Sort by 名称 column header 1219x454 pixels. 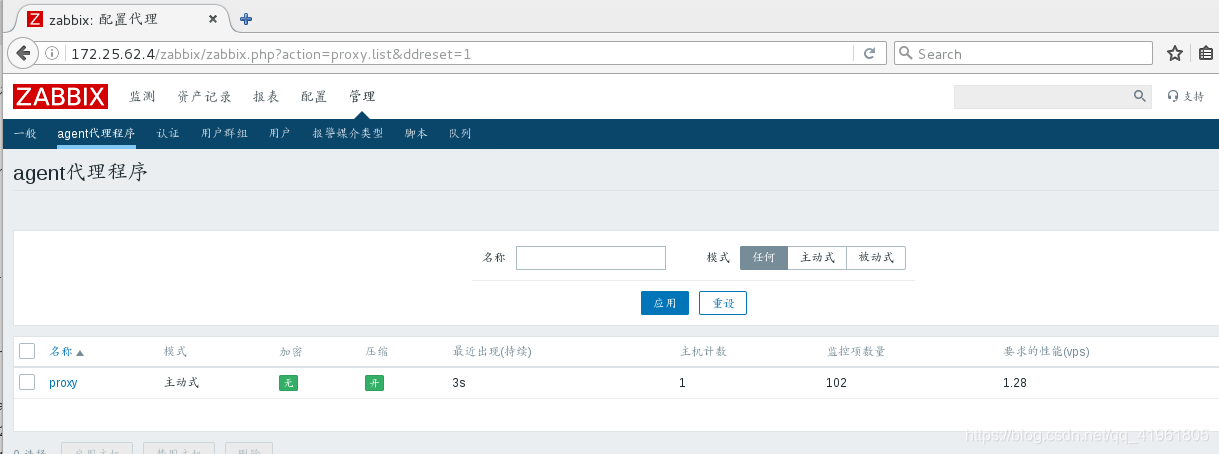pyautogui.click(x=66, y=352)
